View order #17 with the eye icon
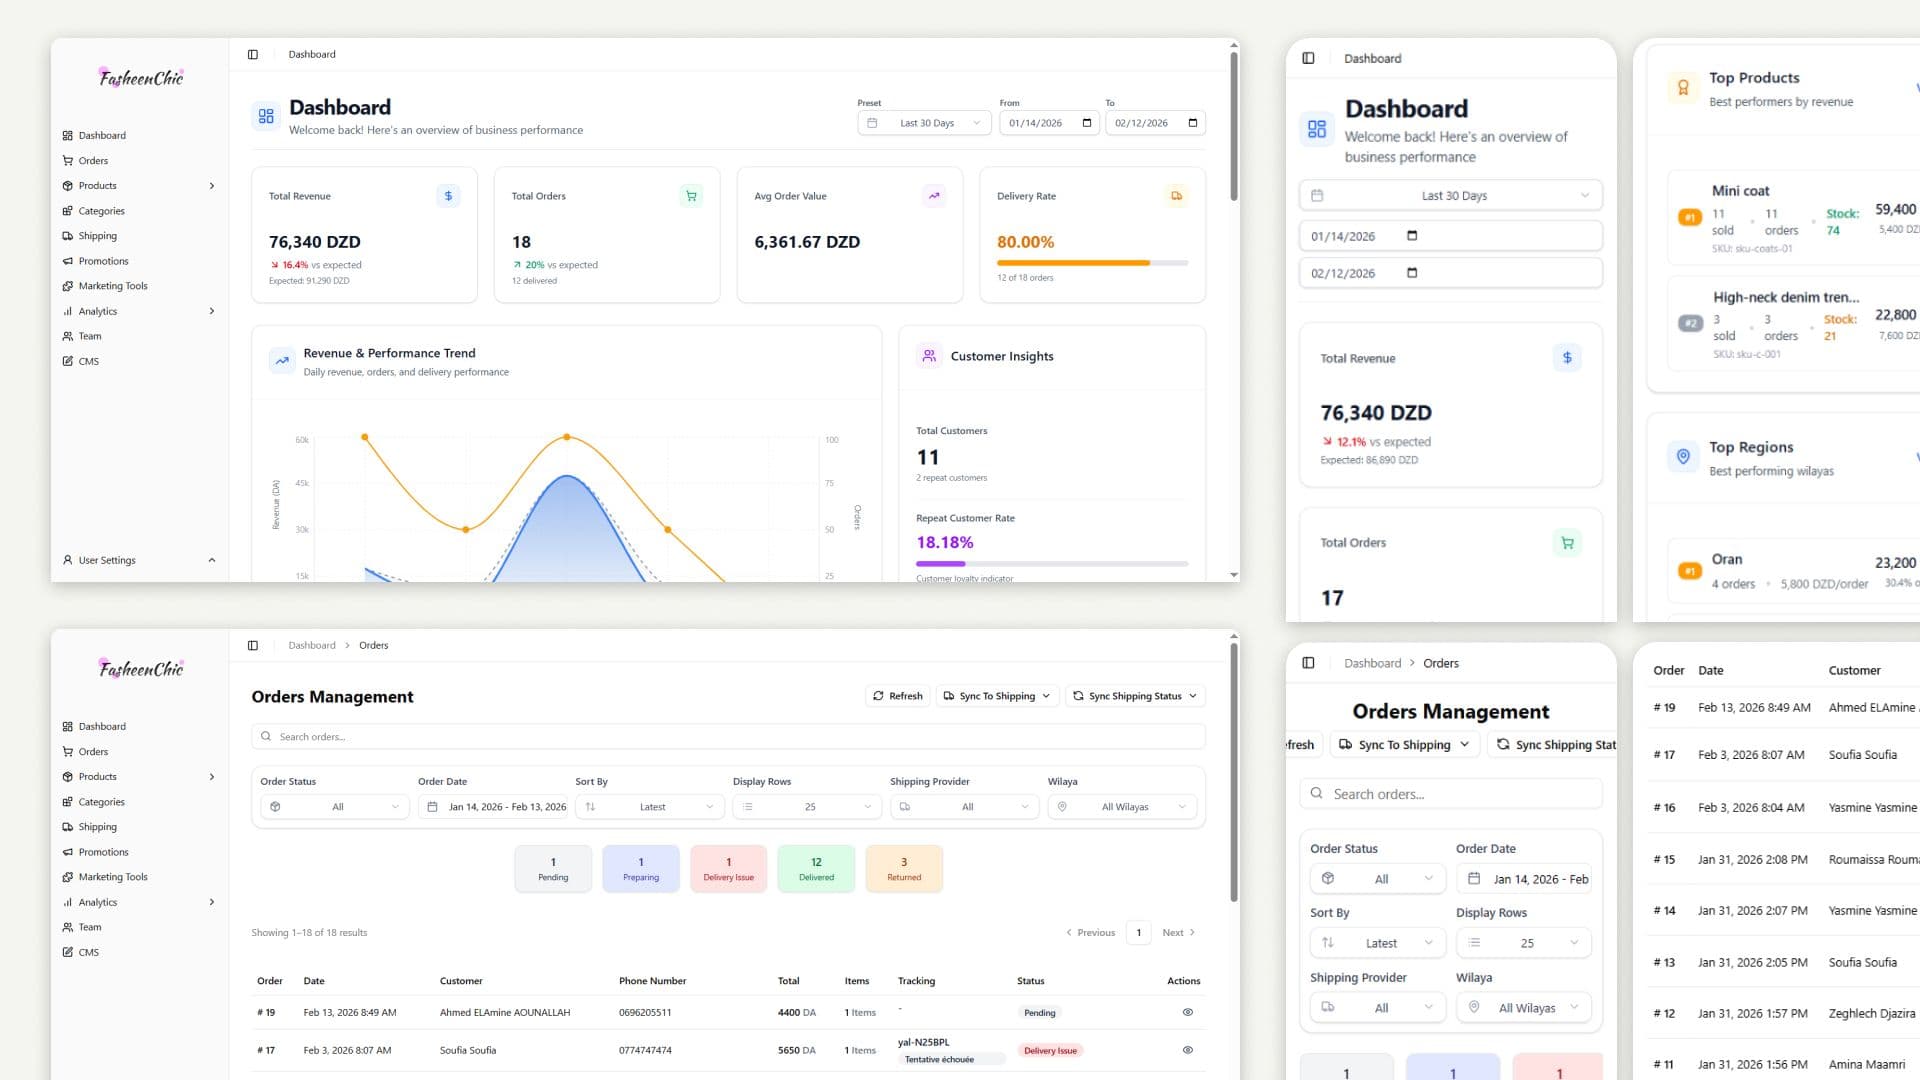The width and height of the screenshot is (1920, 1080). 1188,1050
